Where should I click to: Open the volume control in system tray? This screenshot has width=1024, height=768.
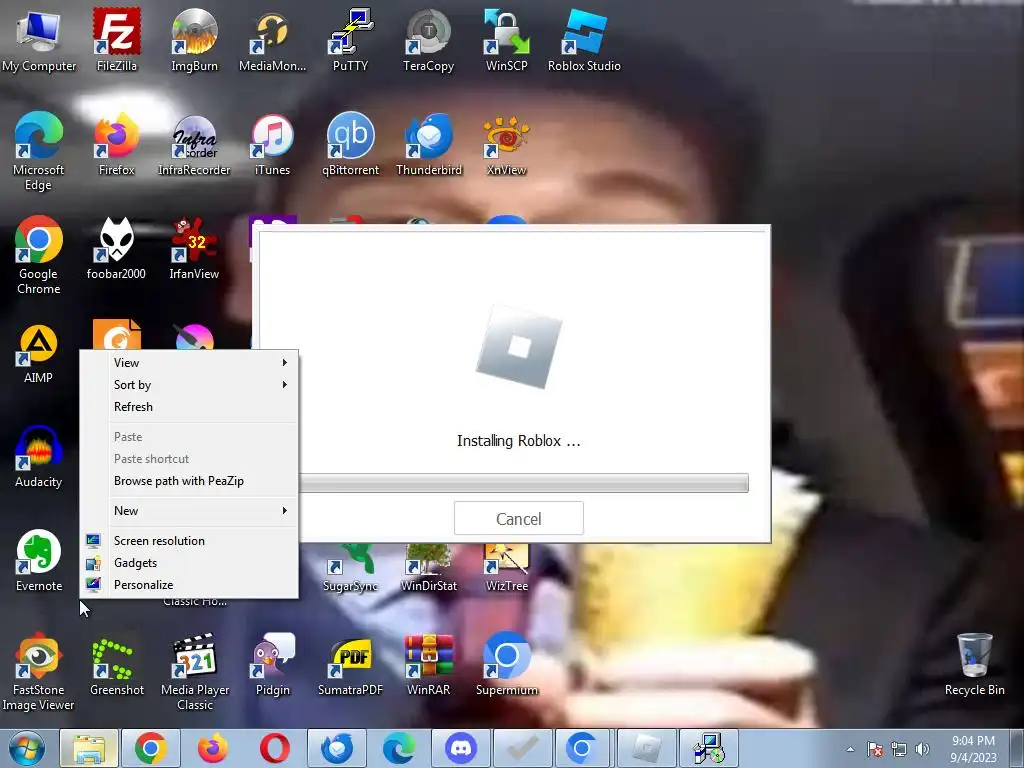[x=922, y=749]
